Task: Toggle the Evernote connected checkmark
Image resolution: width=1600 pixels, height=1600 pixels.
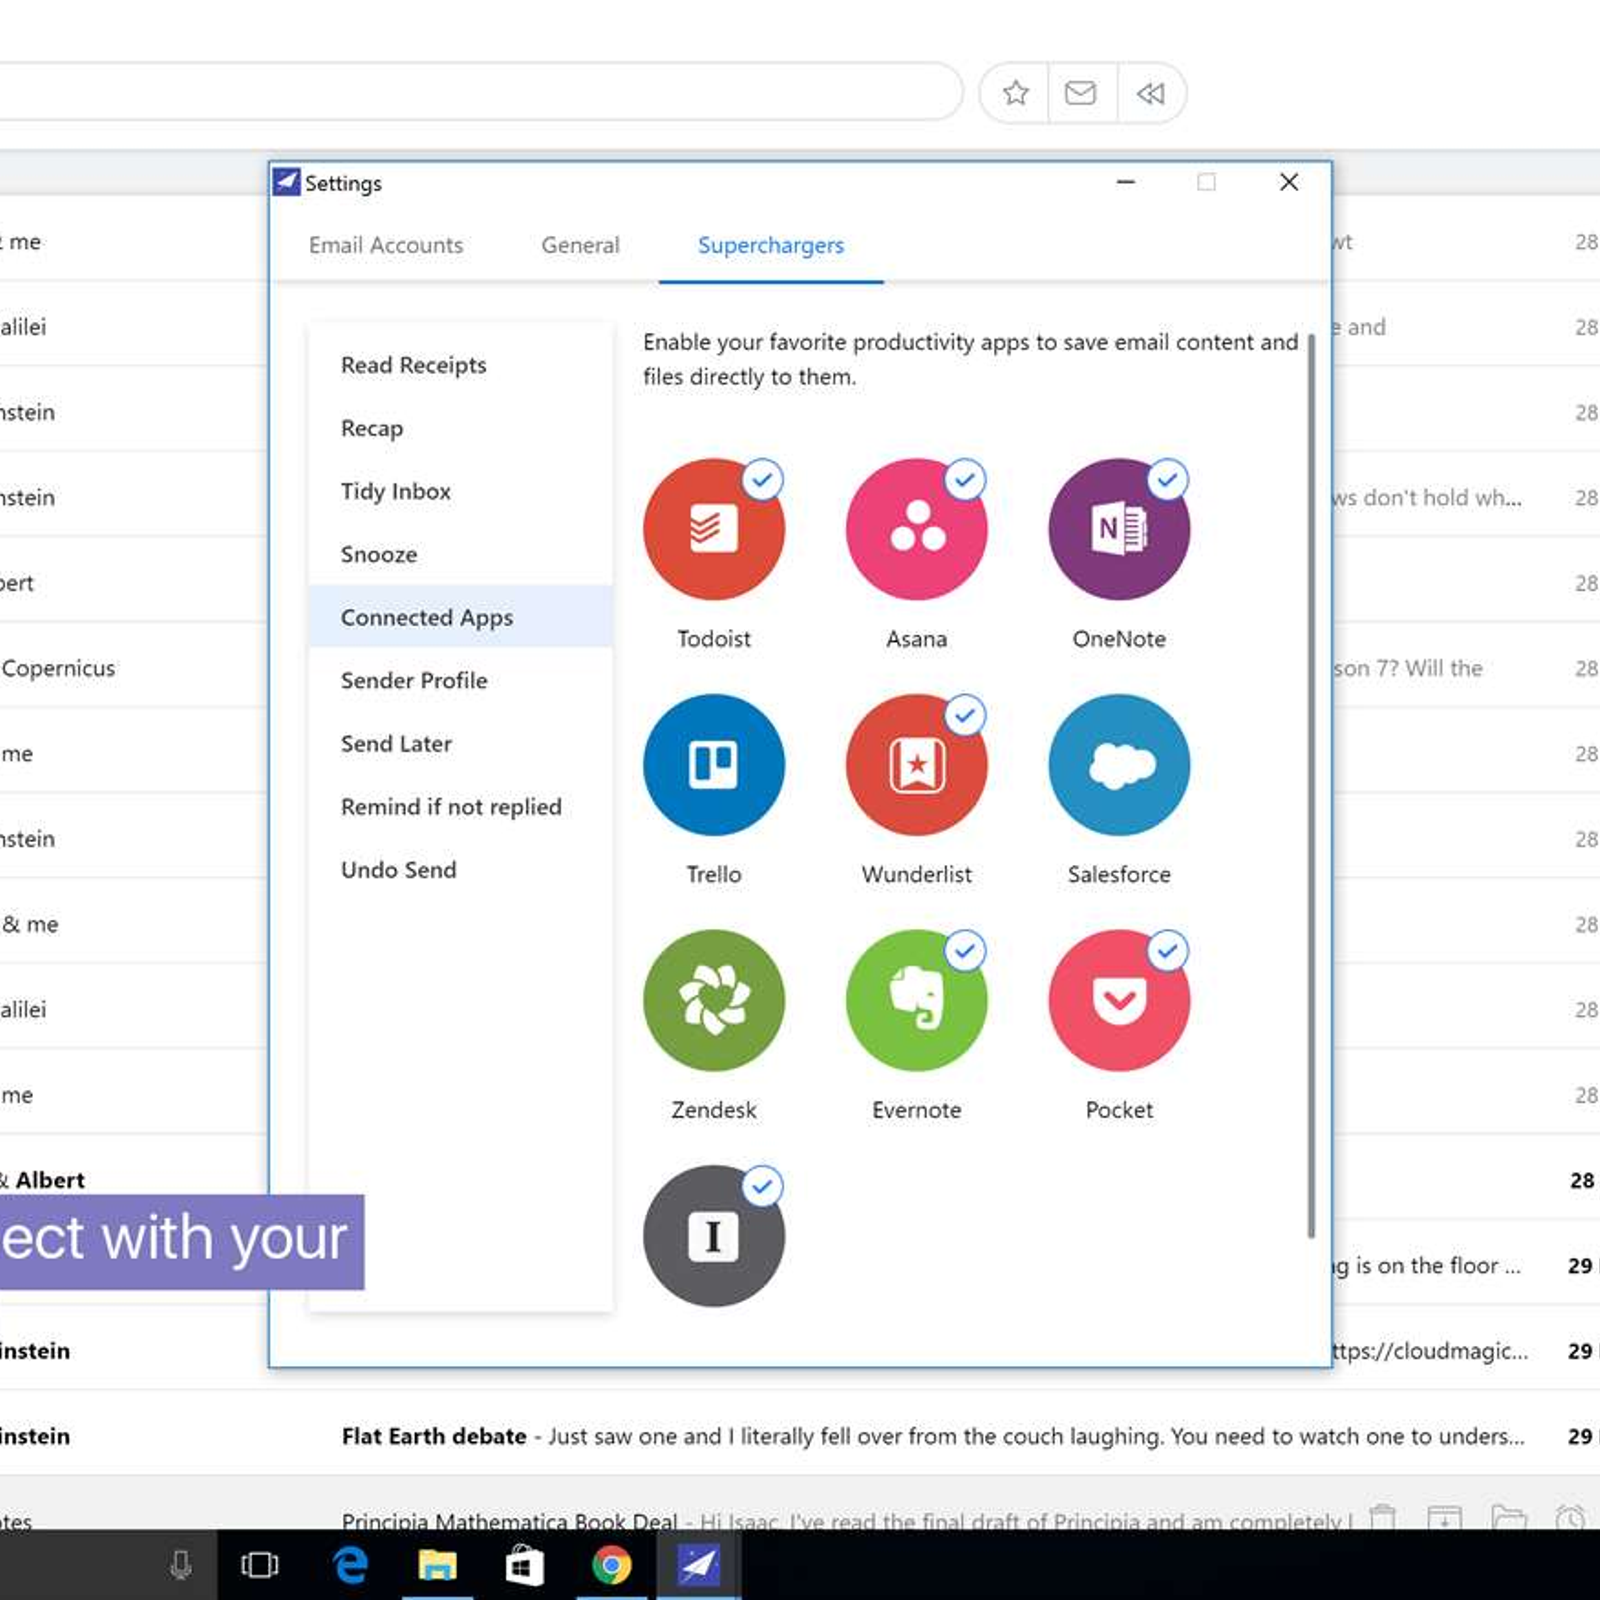Action: click(x=965, y=951)
